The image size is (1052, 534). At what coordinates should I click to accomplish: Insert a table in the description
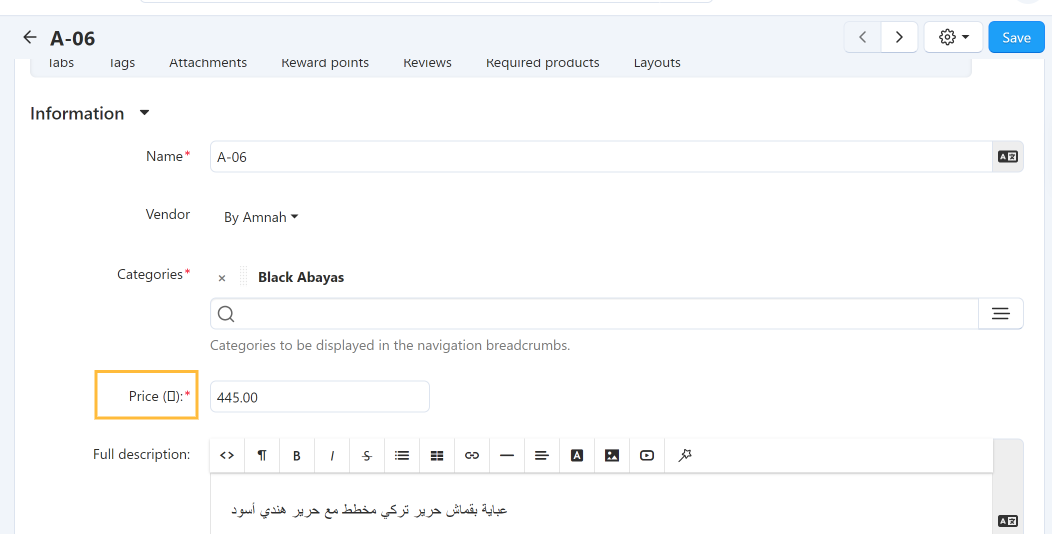coord(437,456)
